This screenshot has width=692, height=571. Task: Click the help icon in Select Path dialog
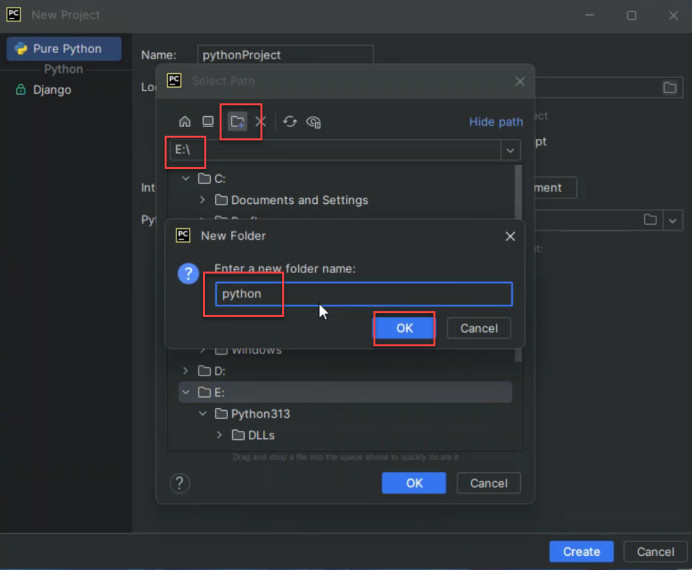(x=180, y=483)
